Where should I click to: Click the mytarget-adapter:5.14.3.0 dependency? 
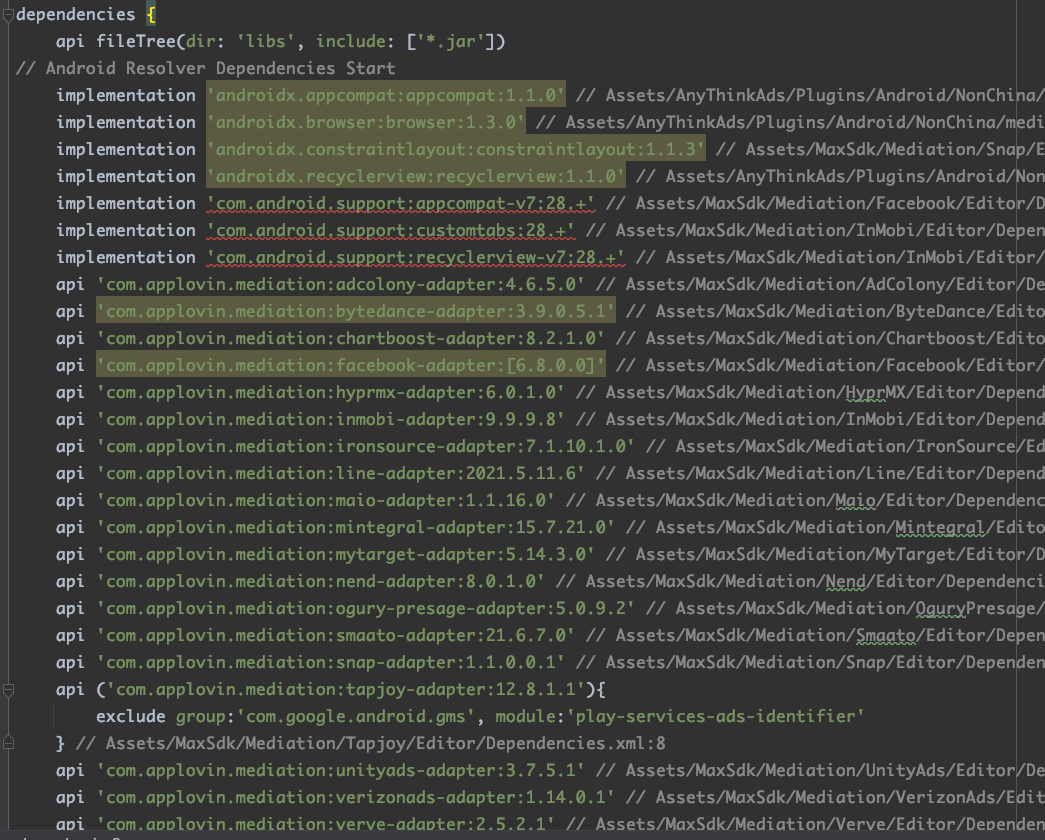(346, 555)
